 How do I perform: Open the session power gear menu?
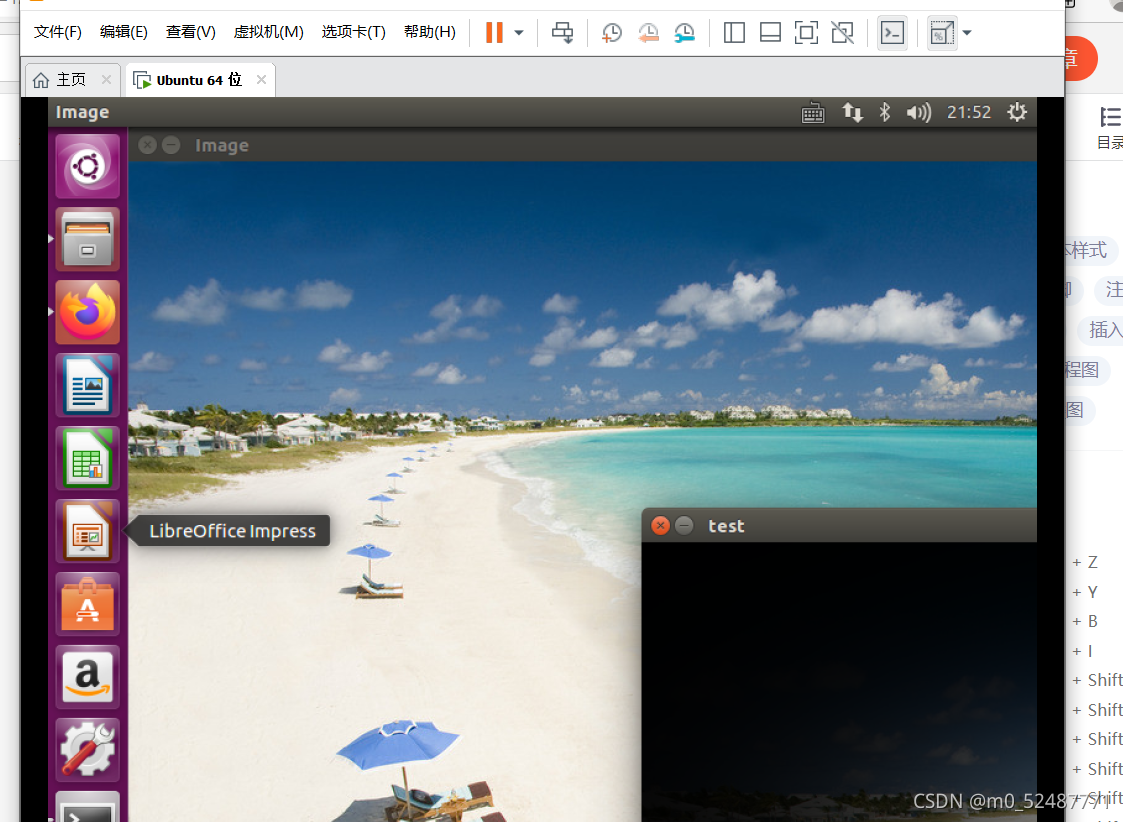click(1017, 112)
